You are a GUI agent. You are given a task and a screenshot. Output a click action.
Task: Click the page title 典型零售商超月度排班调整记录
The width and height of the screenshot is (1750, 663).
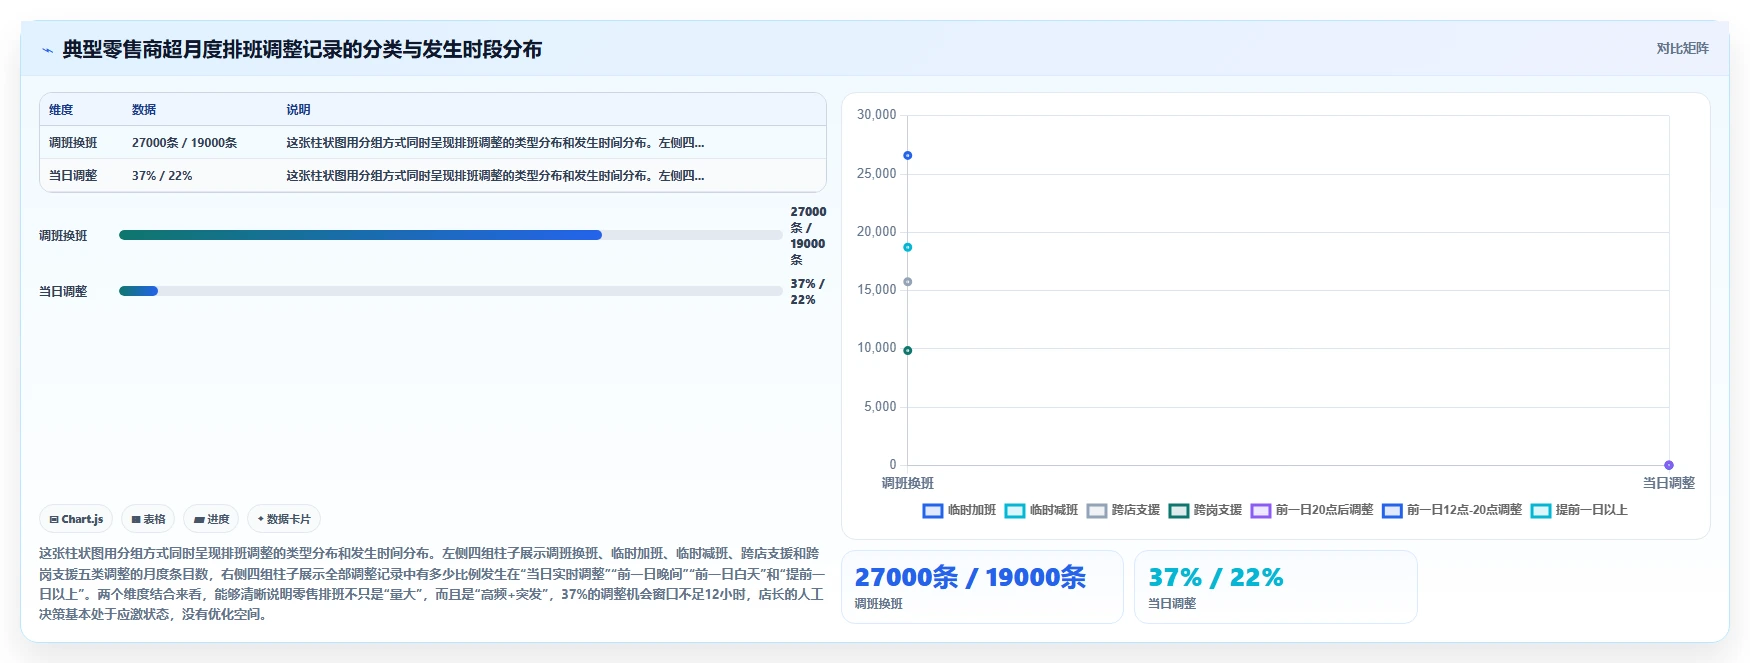[302, 49]
